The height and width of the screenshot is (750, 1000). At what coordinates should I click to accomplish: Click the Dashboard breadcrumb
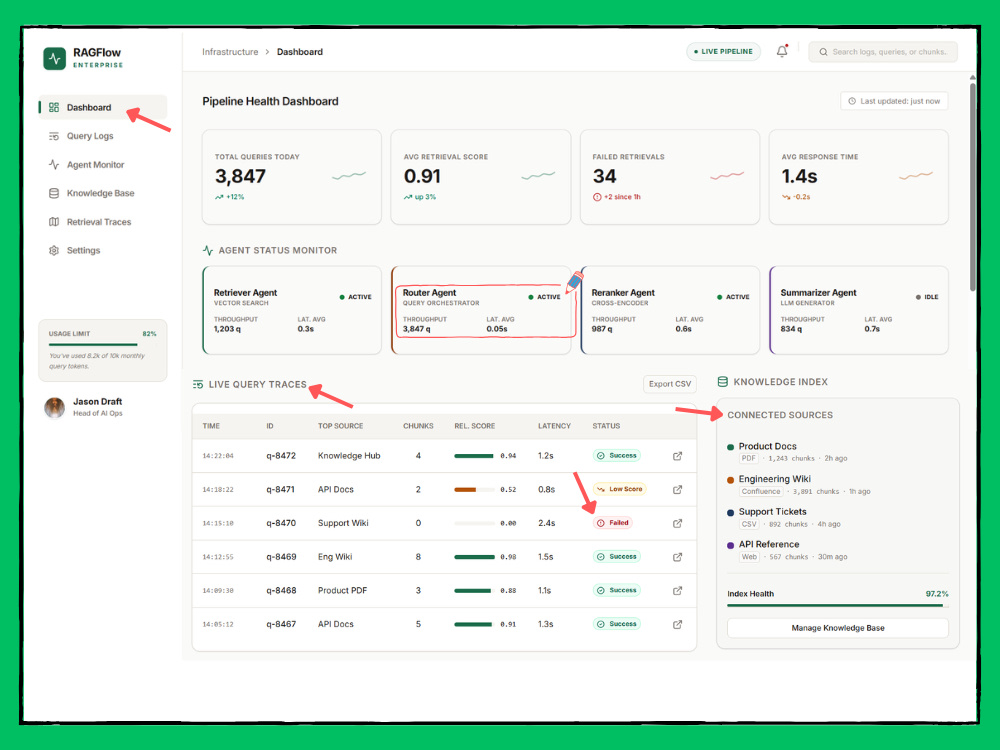click(300, 52)
